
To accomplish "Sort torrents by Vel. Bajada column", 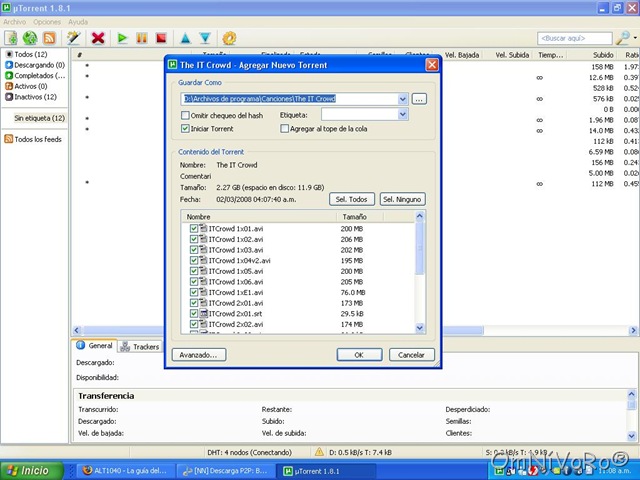I will pyautogui.click(x=462, y=55).
